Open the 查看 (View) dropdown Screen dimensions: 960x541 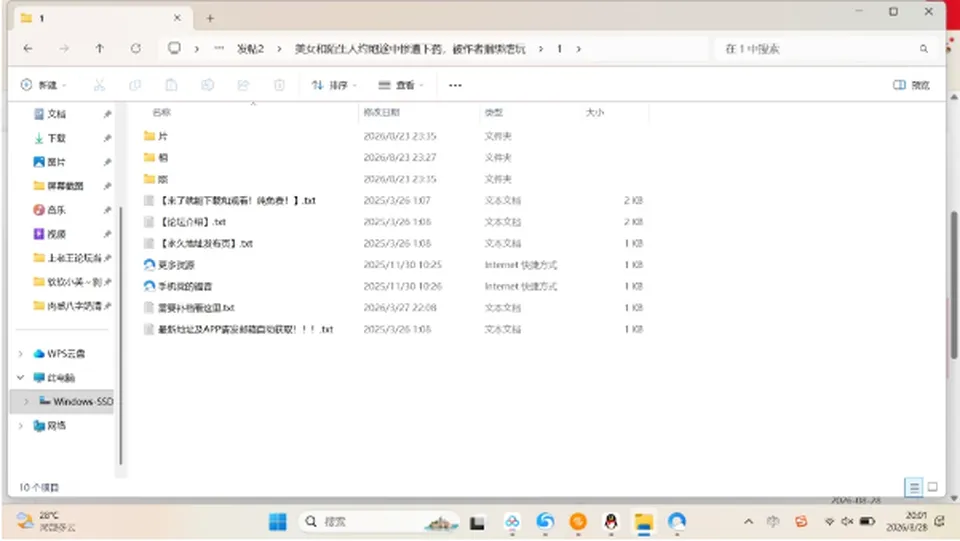point(401,85)
